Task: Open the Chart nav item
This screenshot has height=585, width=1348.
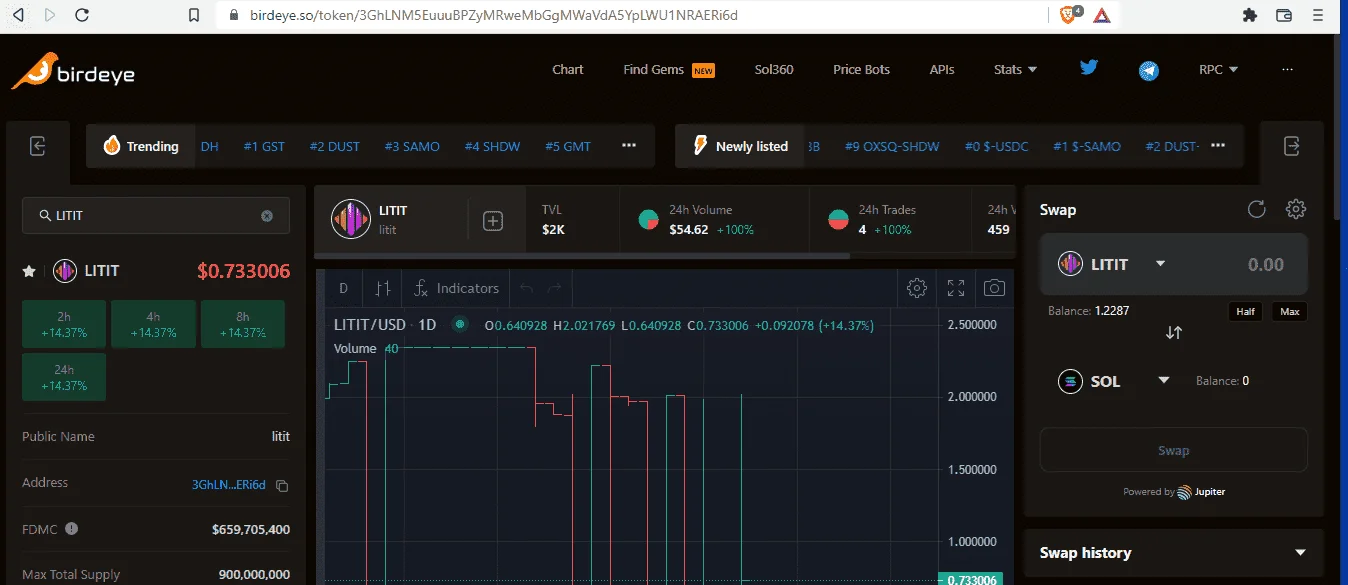Action: (x=567, y=70)
